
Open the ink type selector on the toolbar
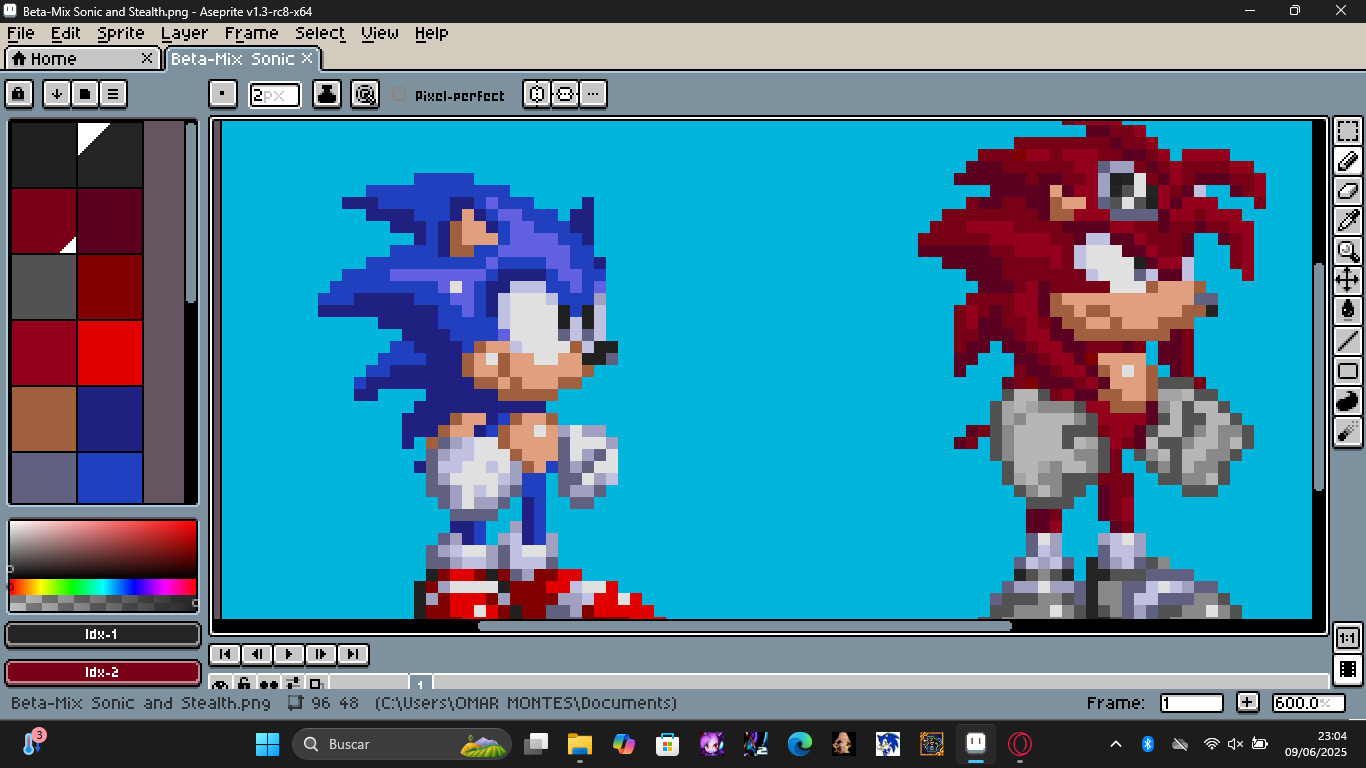[327, 94]
